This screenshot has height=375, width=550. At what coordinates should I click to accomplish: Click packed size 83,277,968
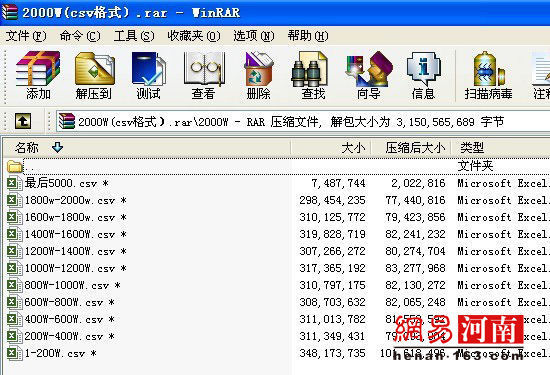(x=415, y=268)
